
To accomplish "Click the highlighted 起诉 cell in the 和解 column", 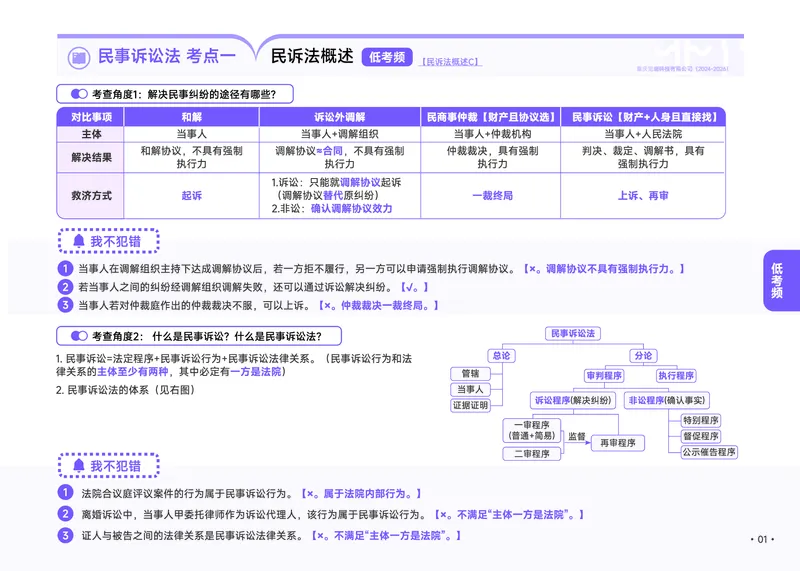I will click(191, 195).
